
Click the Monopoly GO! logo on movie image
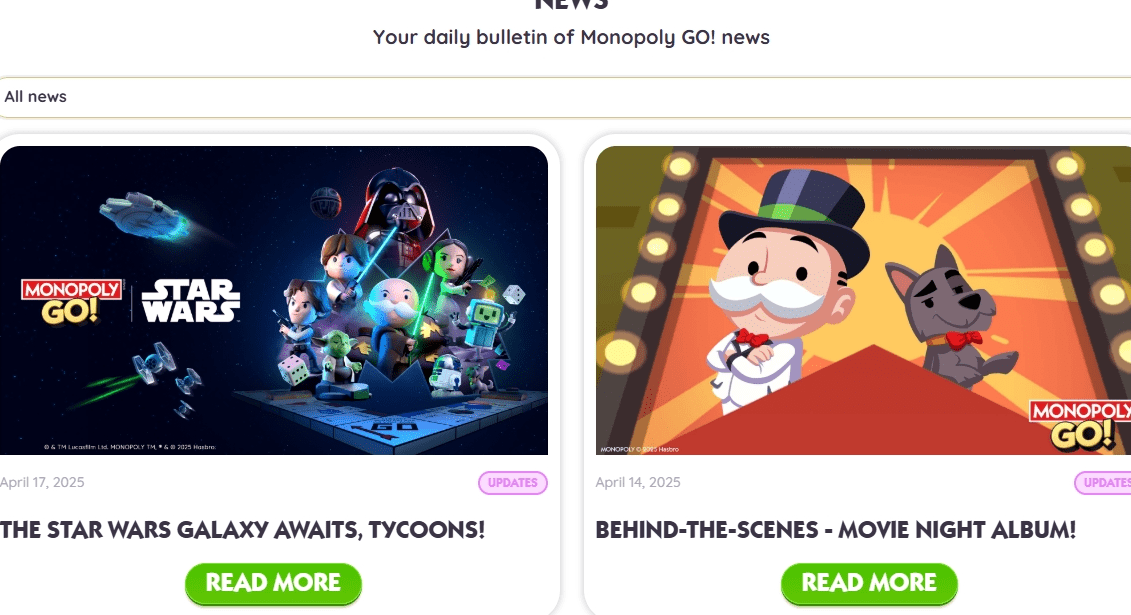click(1080, 425)
